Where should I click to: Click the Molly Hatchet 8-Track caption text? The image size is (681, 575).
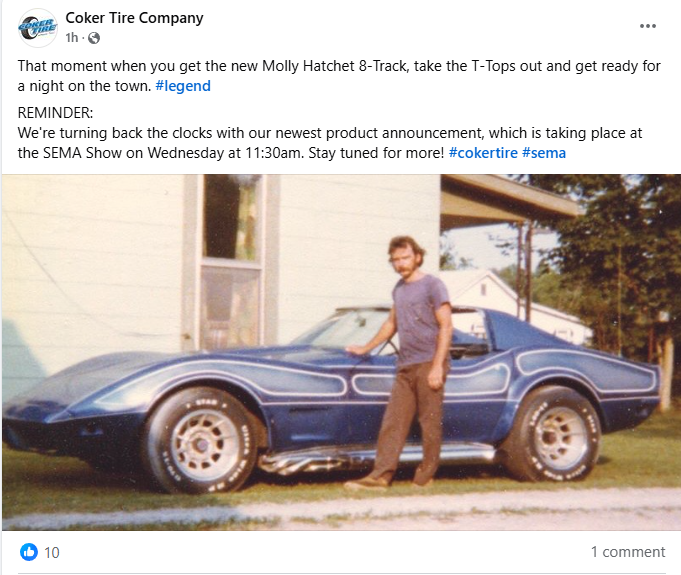[339, 67]
